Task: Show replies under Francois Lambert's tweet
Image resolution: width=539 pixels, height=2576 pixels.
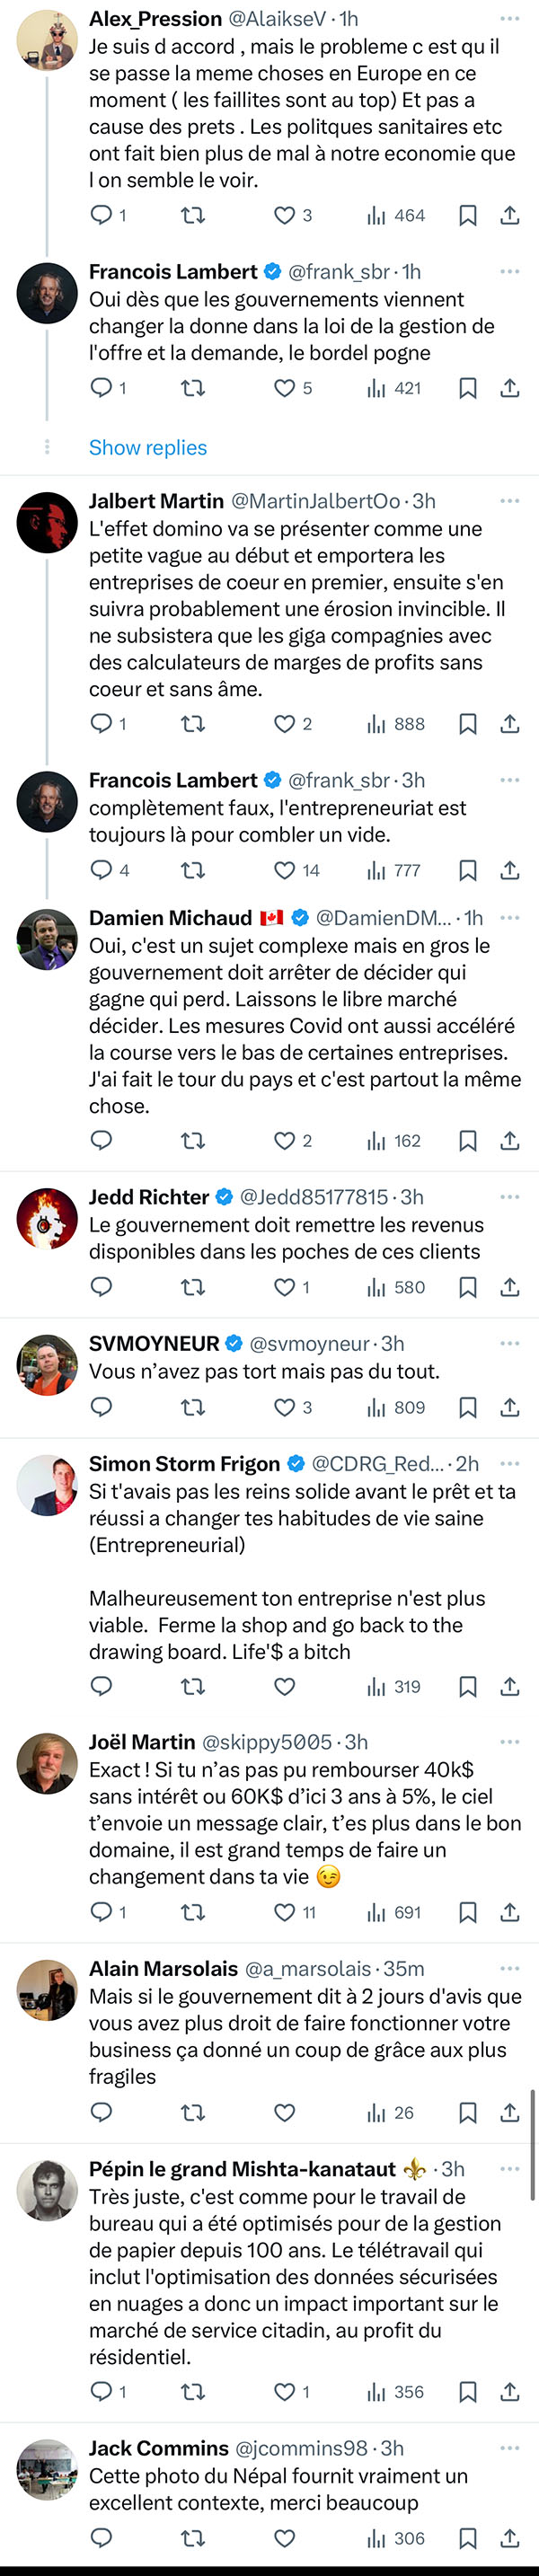Action: pos(148,447)
